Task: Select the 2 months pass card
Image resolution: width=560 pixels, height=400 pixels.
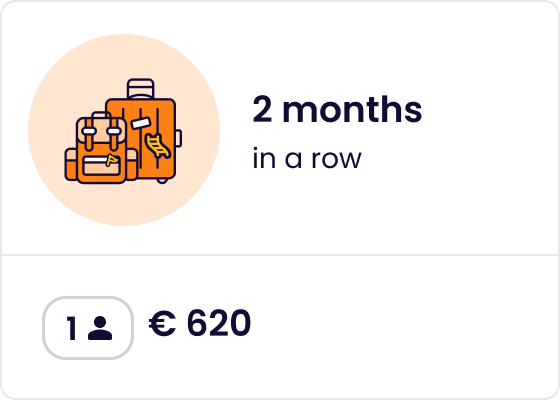Action: pyautogui.click(x=280, y=200)
